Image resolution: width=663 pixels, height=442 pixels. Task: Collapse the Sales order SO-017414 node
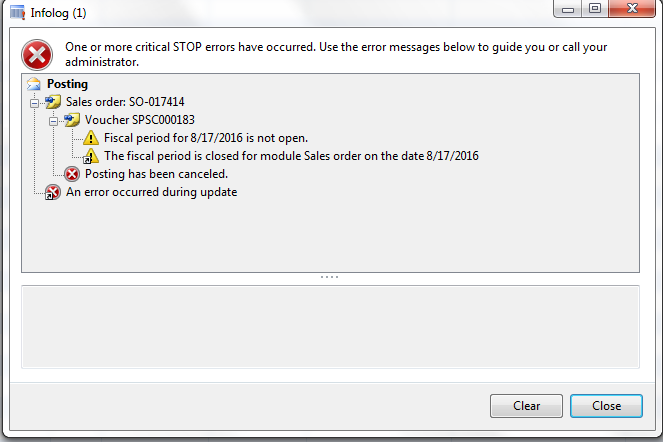[x=35, y=103]
